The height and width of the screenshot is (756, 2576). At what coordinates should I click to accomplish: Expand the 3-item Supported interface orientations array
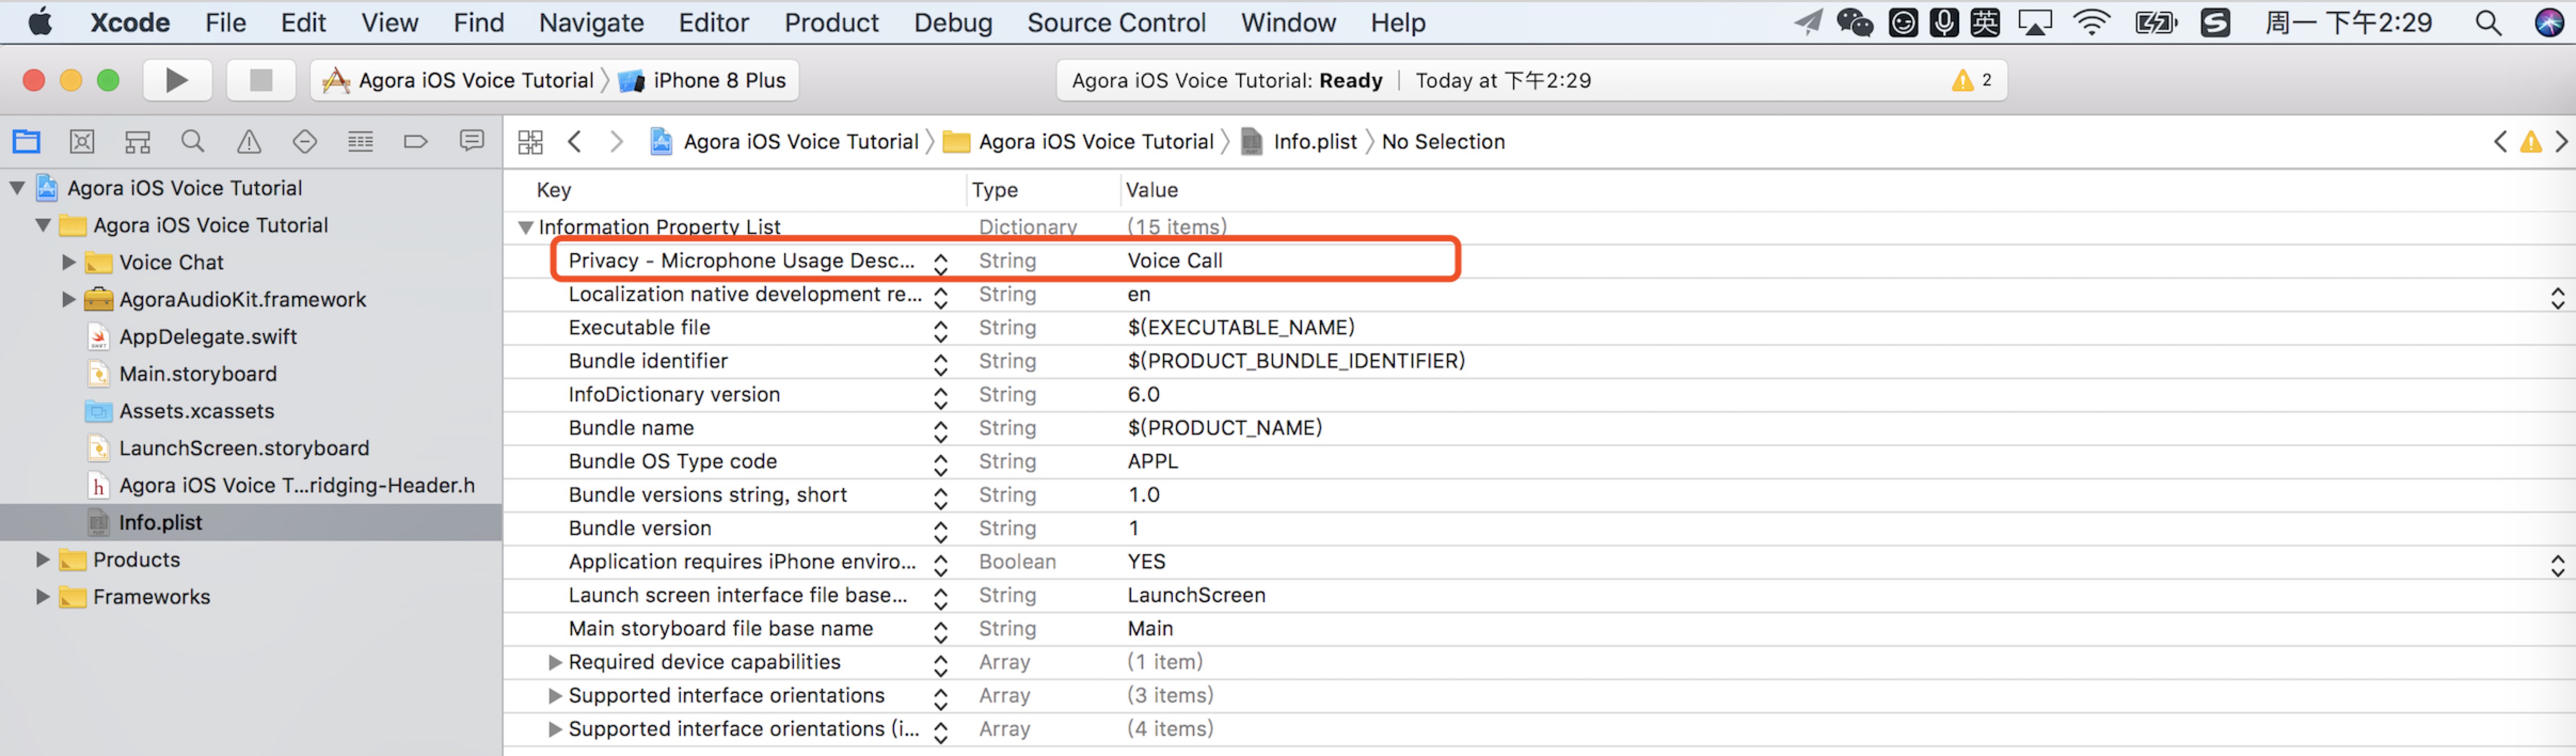coord(555,695)
